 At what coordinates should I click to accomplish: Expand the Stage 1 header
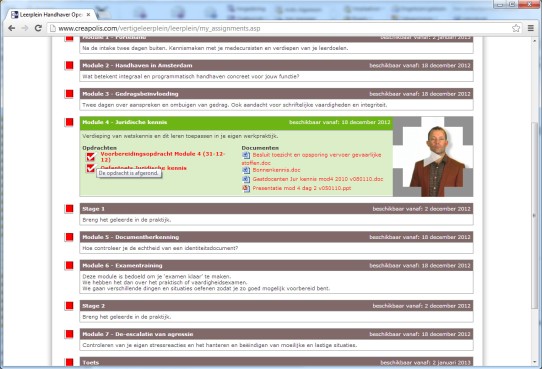click(276, 209)
